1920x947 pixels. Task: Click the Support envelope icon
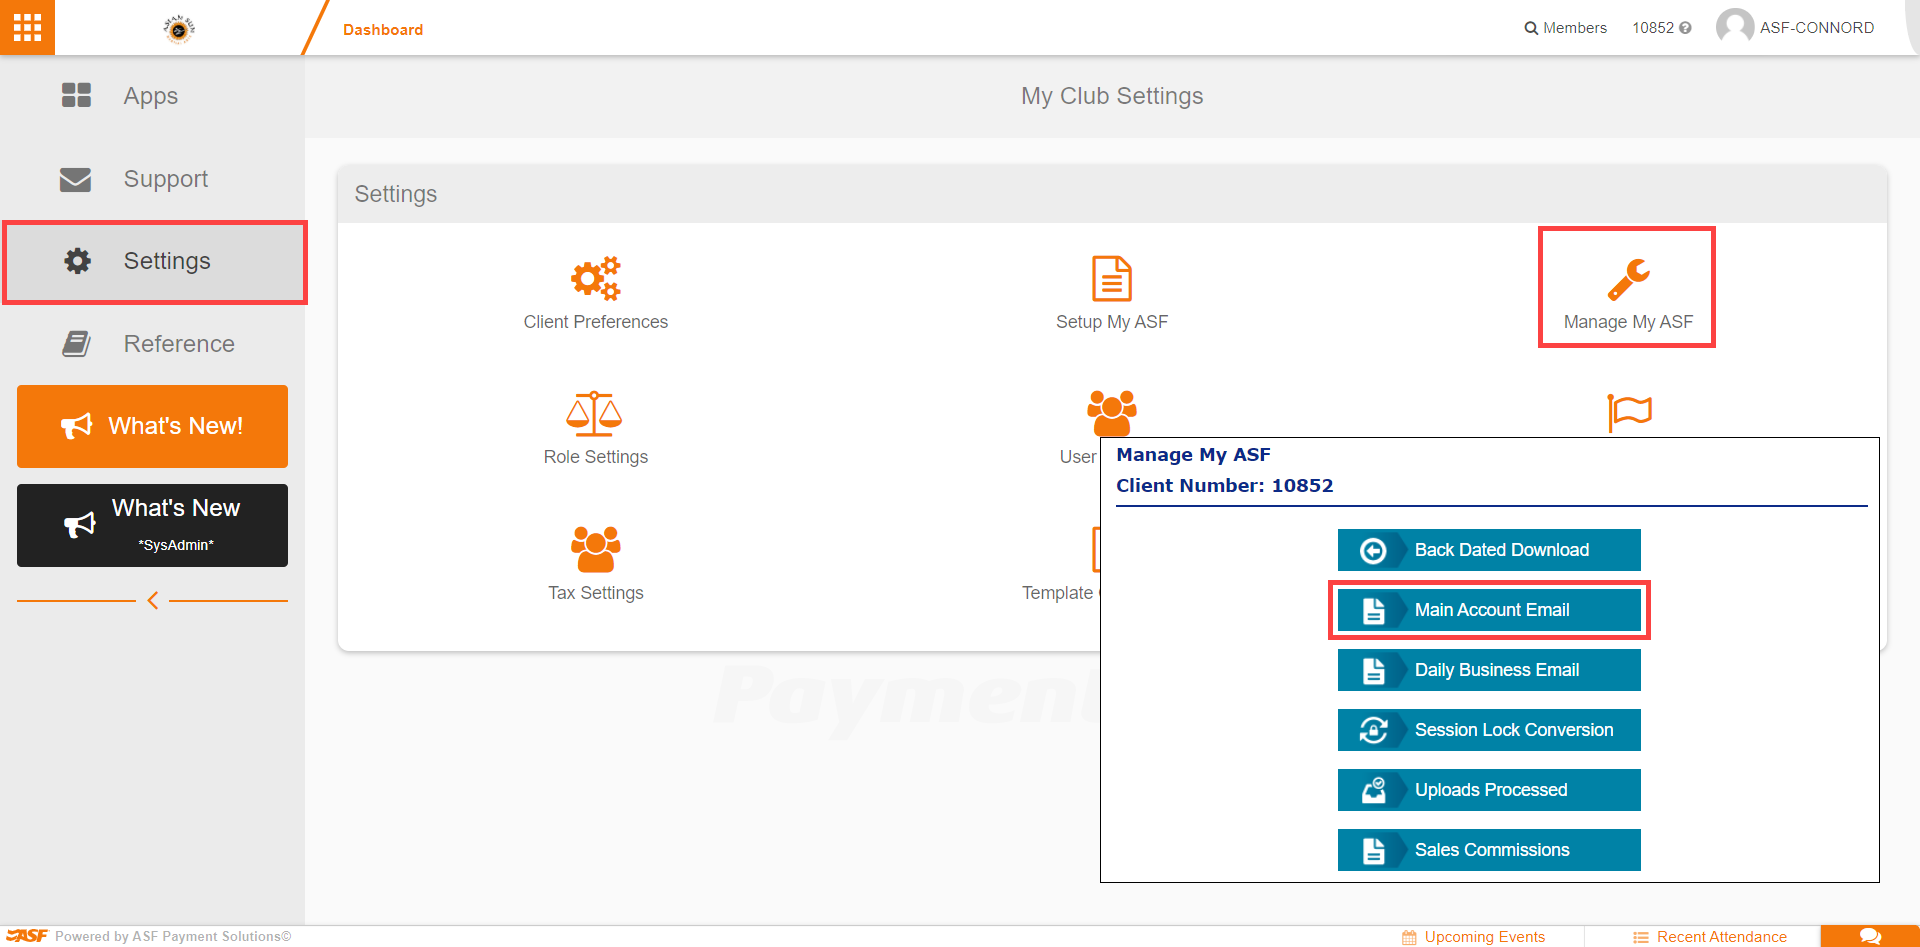point(75,179)
